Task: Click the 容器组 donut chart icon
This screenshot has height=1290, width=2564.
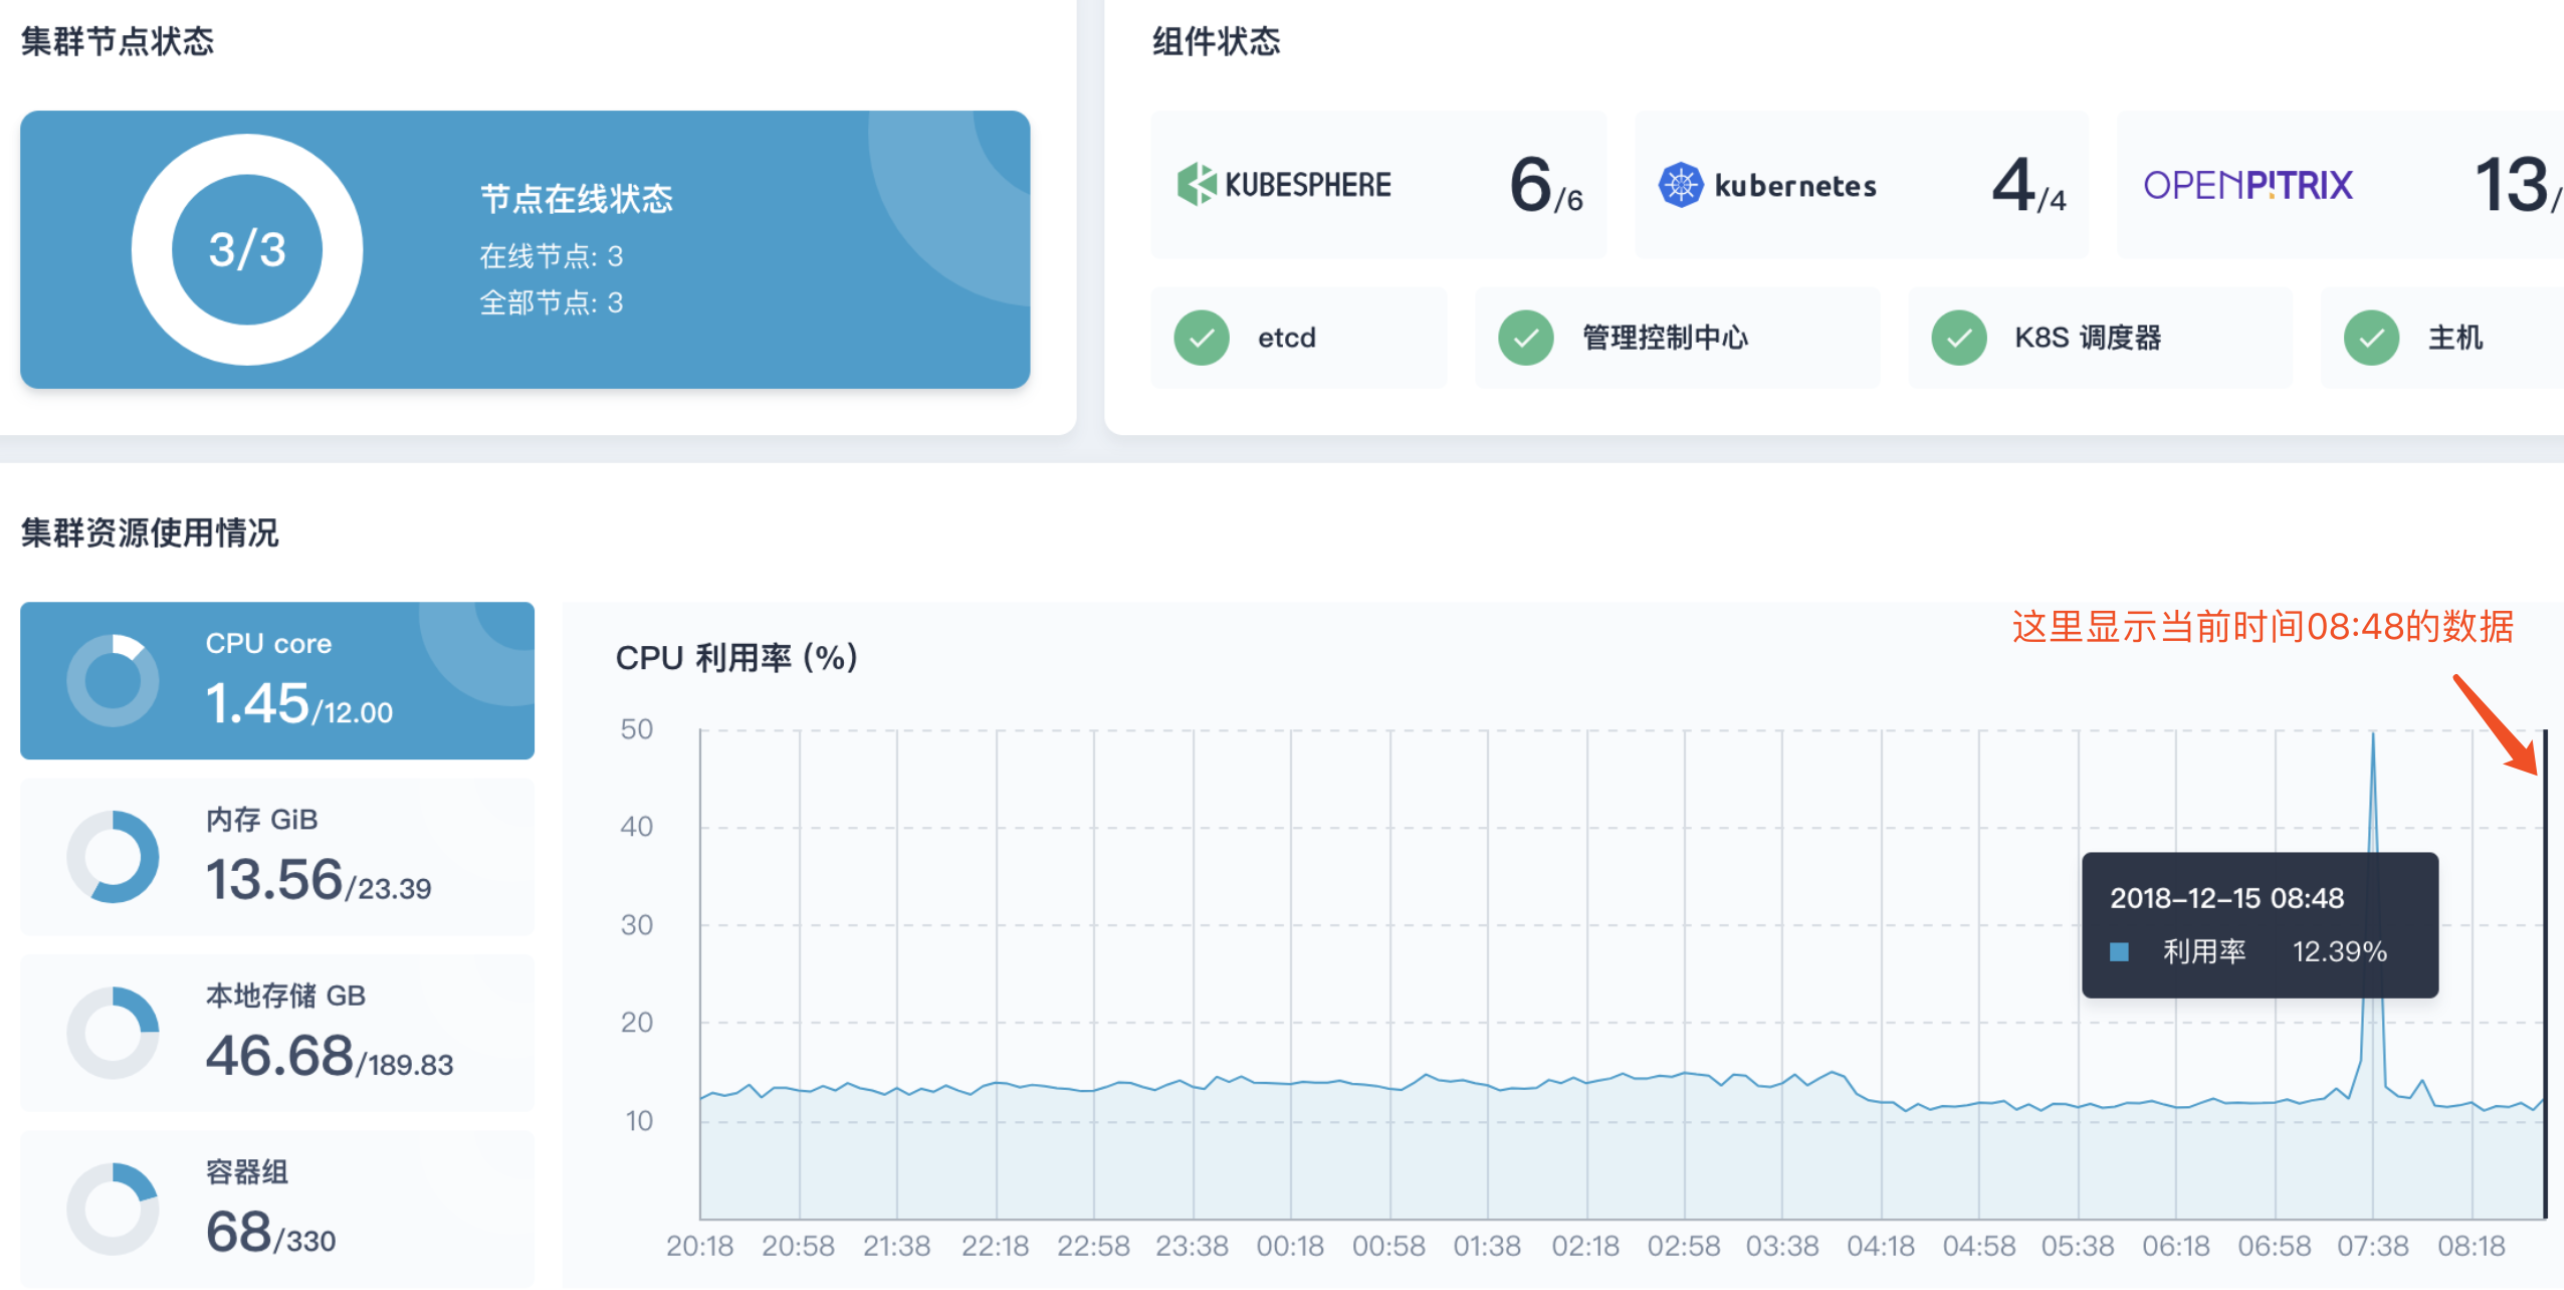Action: tap(113, 1209)
